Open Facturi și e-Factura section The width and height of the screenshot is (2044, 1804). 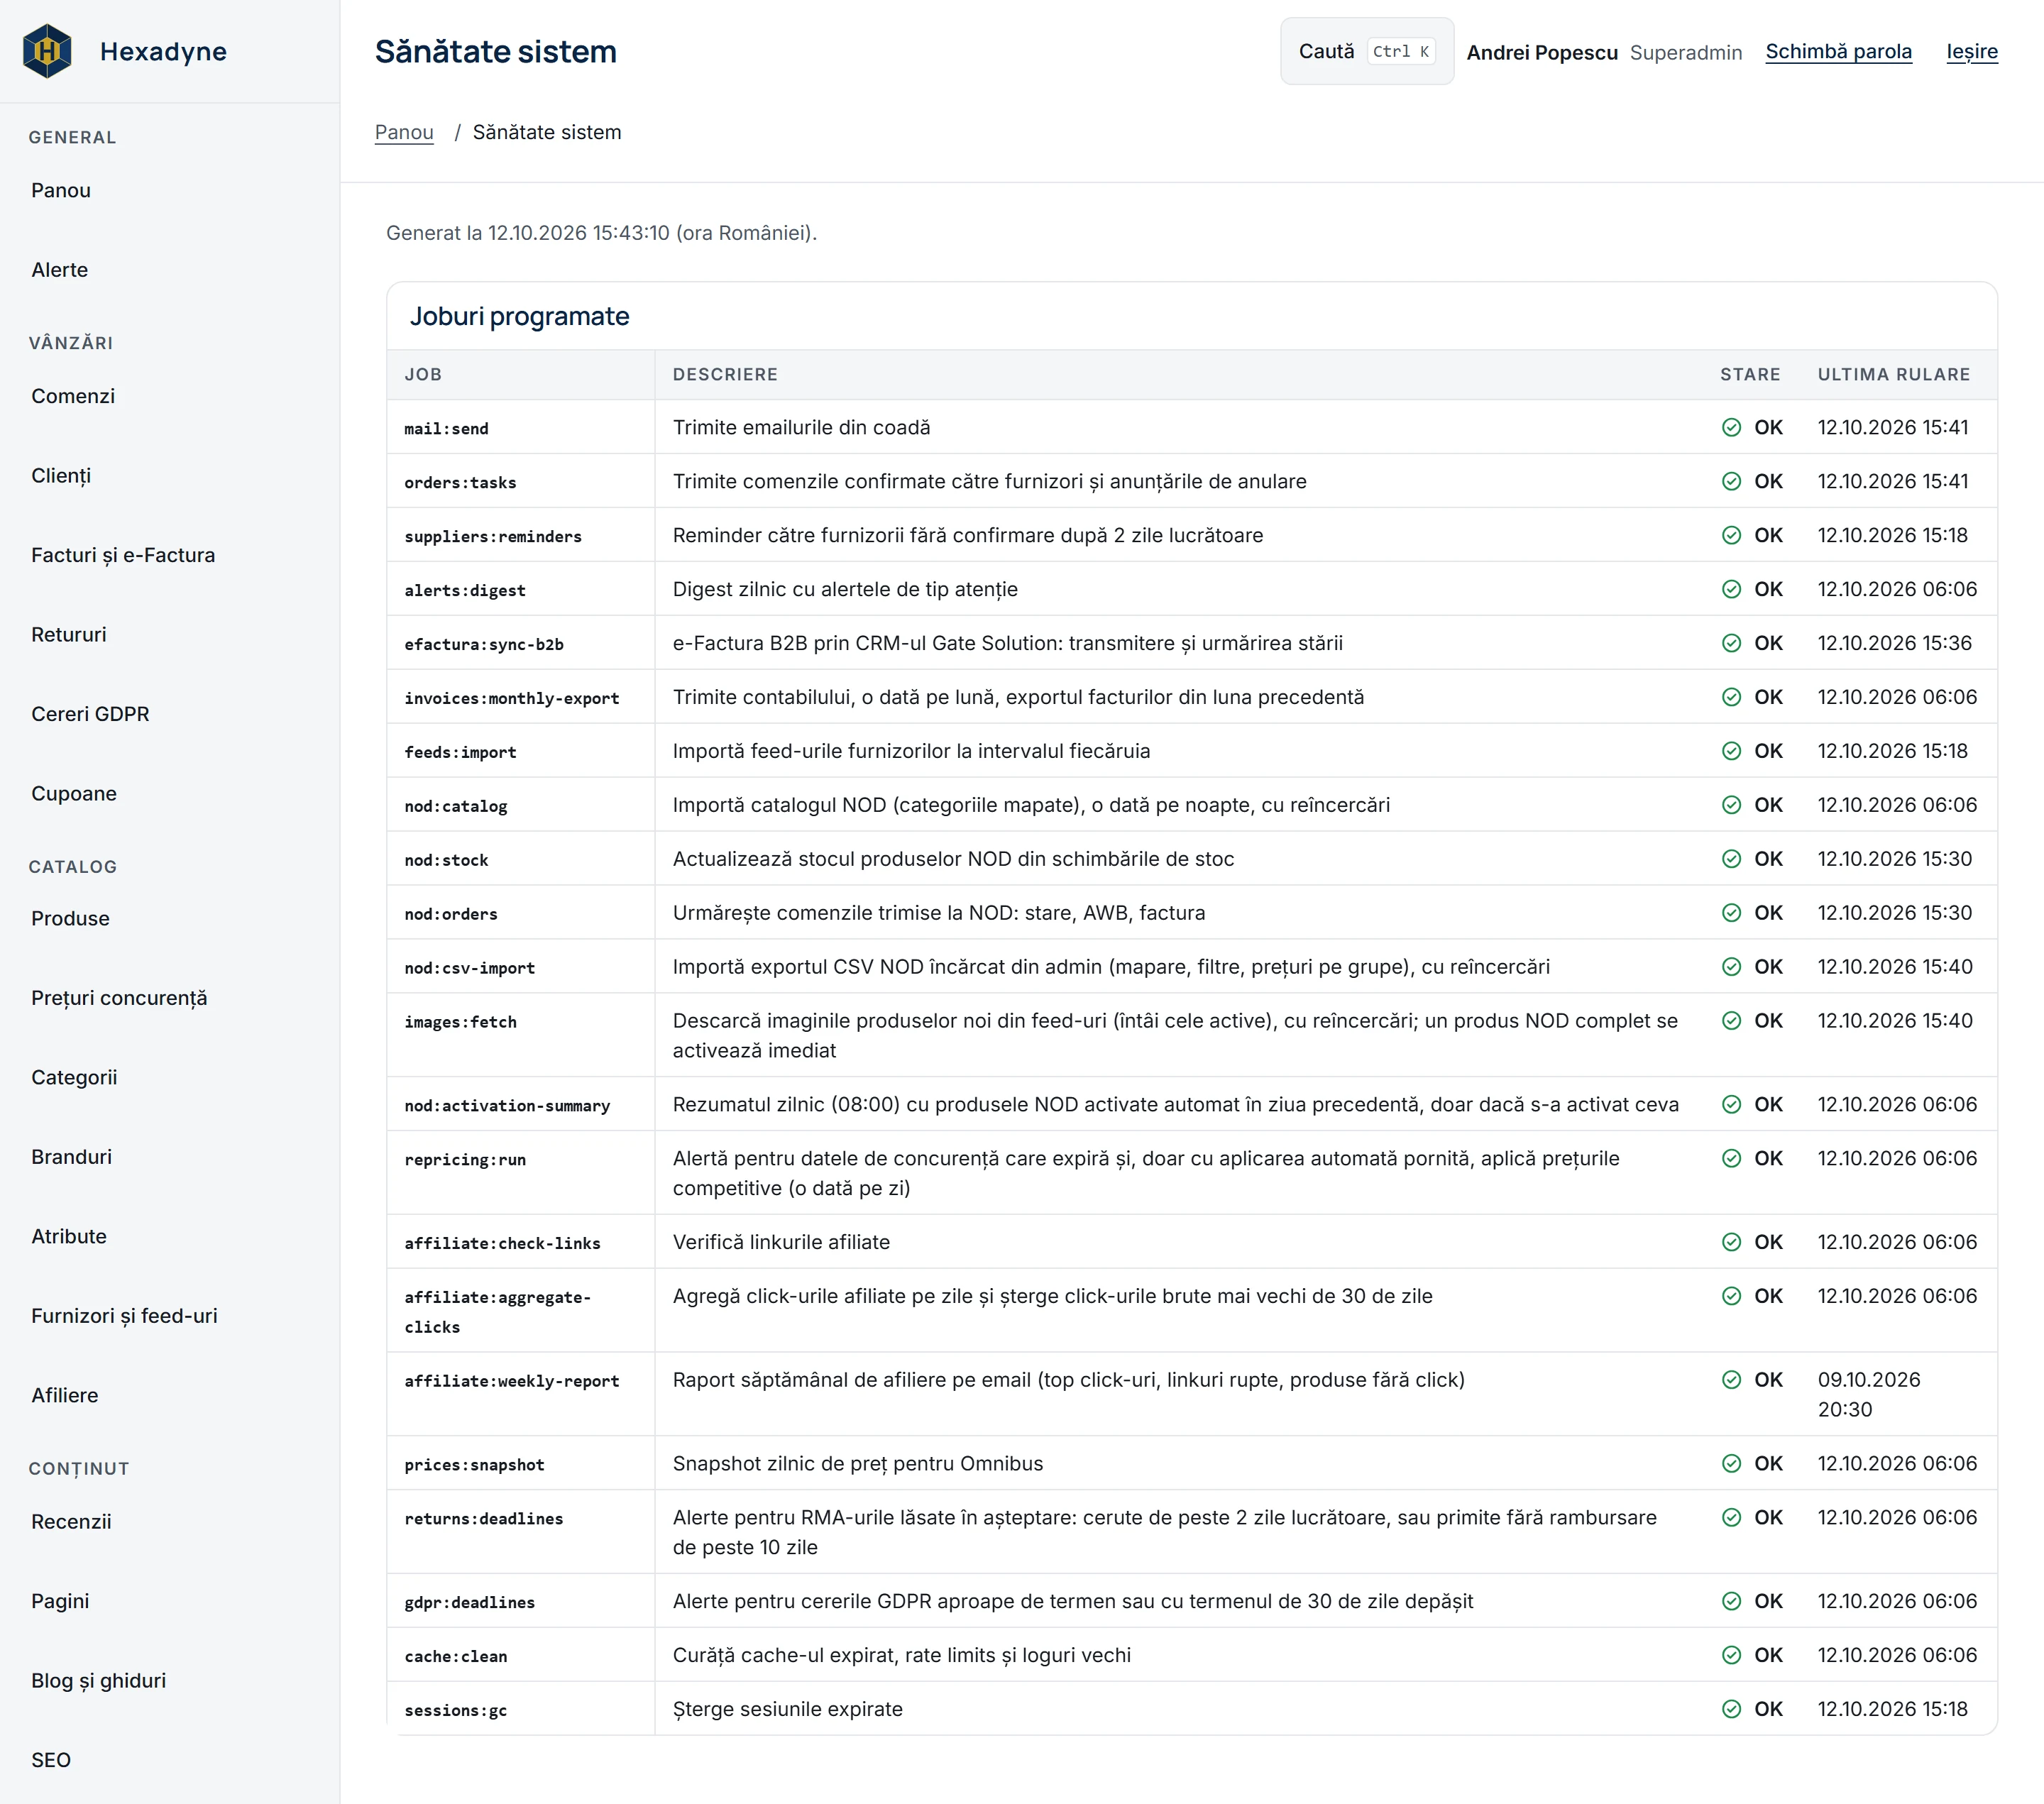(x=123, y=555)
